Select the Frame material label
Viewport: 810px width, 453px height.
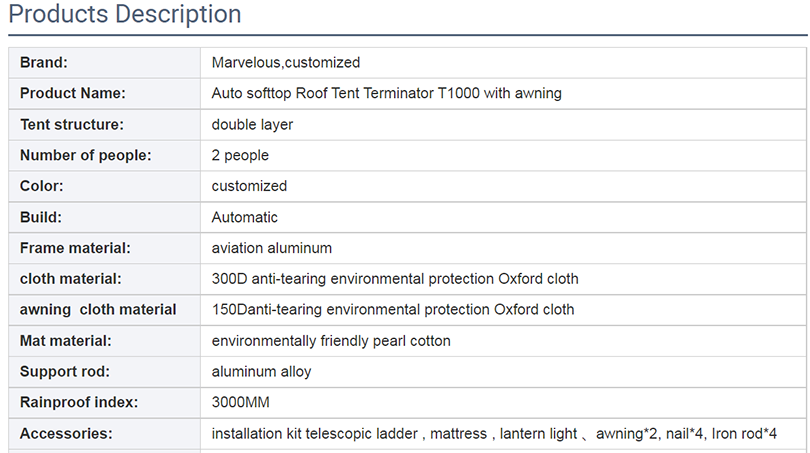pyautogui.click(x=75, y=248)
